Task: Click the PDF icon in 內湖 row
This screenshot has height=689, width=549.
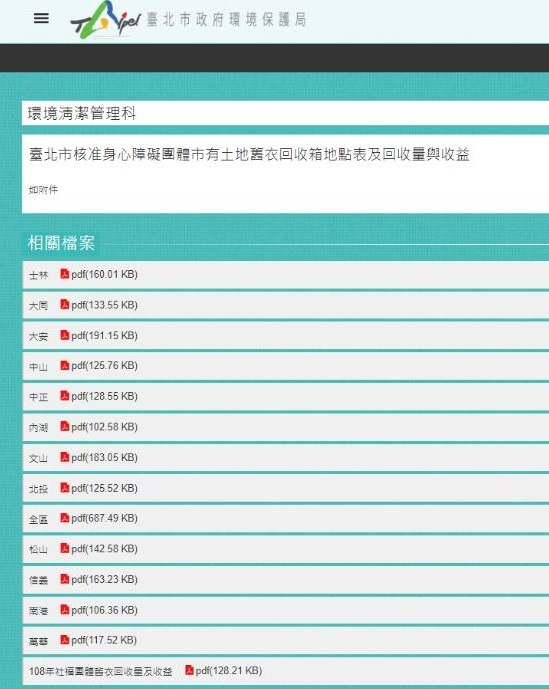Action: tap(65, 426)
